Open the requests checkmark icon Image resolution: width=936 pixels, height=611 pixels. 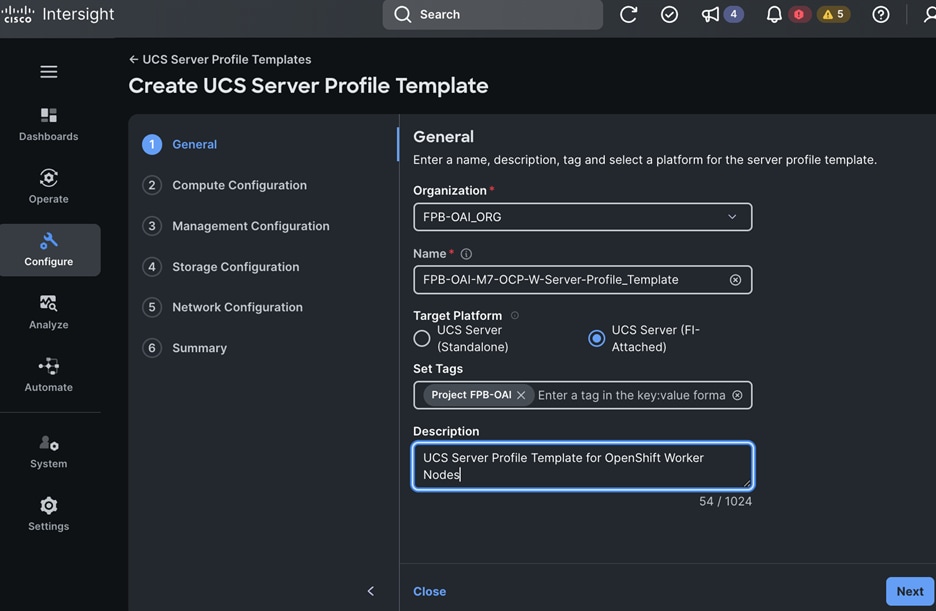669,14
